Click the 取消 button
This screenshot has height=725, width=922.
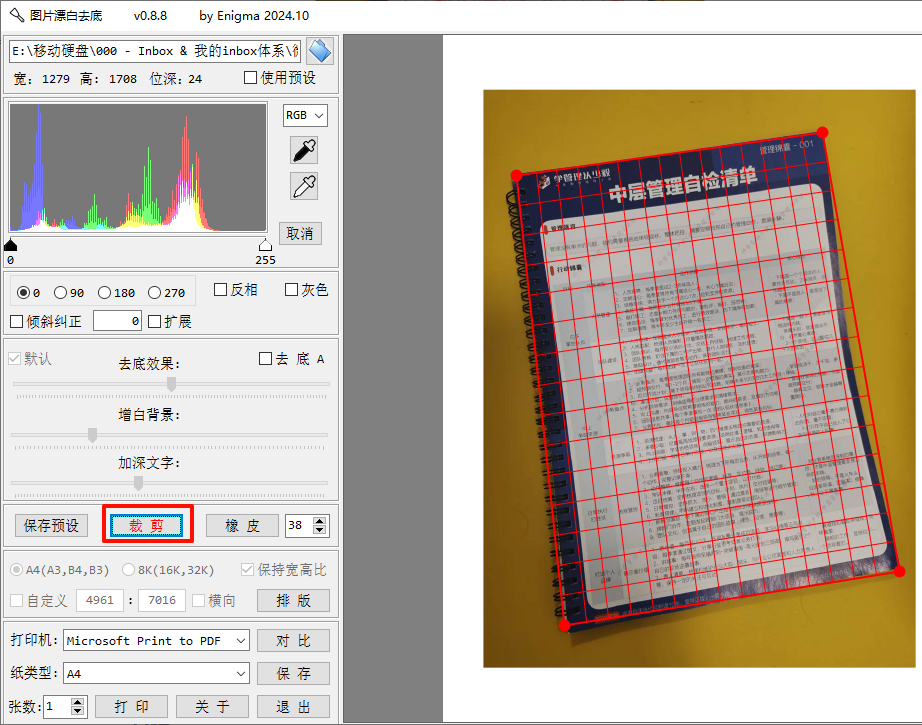point(300,233)
